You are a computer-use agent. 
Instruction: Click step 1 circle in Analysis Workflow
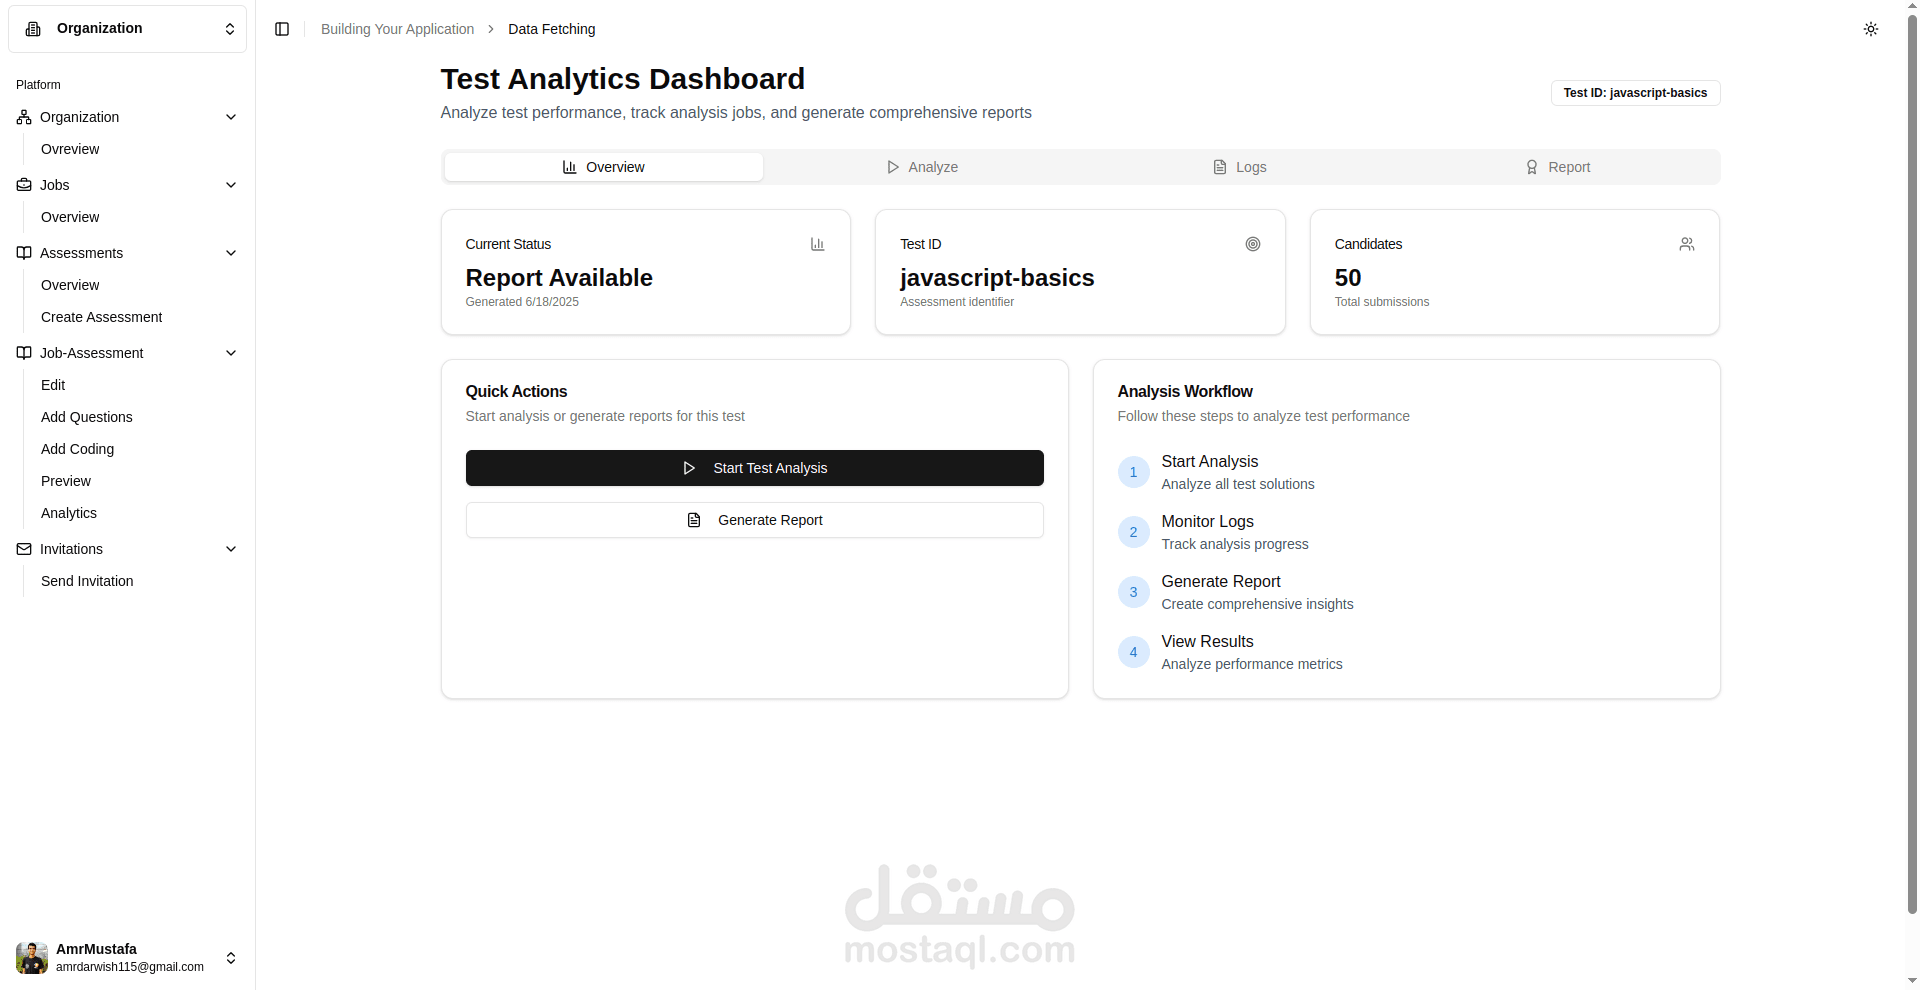coord(1133,472)
